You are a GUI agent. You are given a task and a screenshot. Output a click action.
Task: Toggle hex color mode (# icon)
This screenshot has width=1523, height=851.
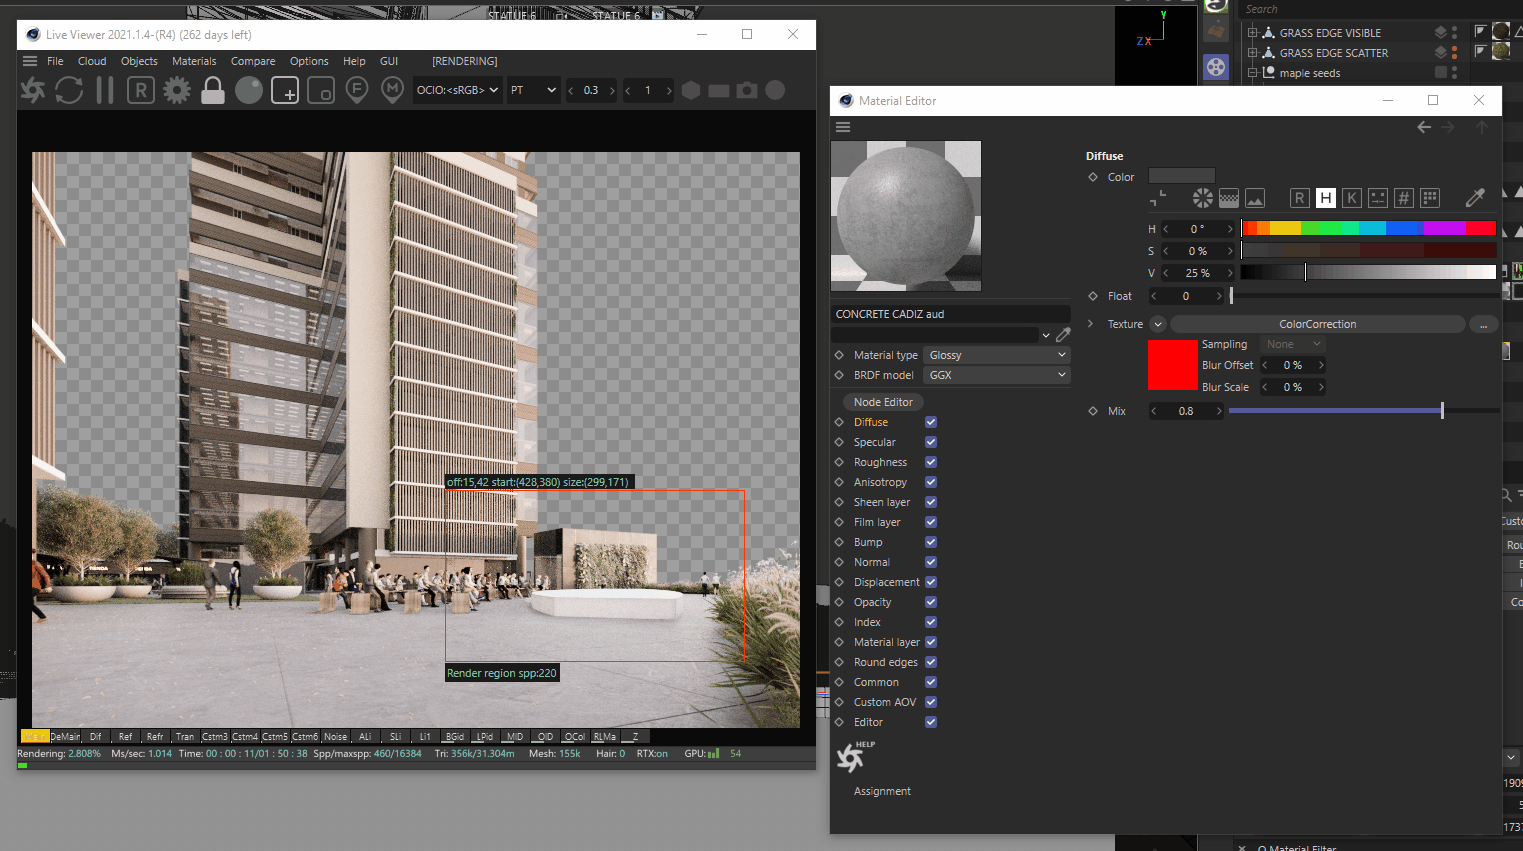point(1403,198)
